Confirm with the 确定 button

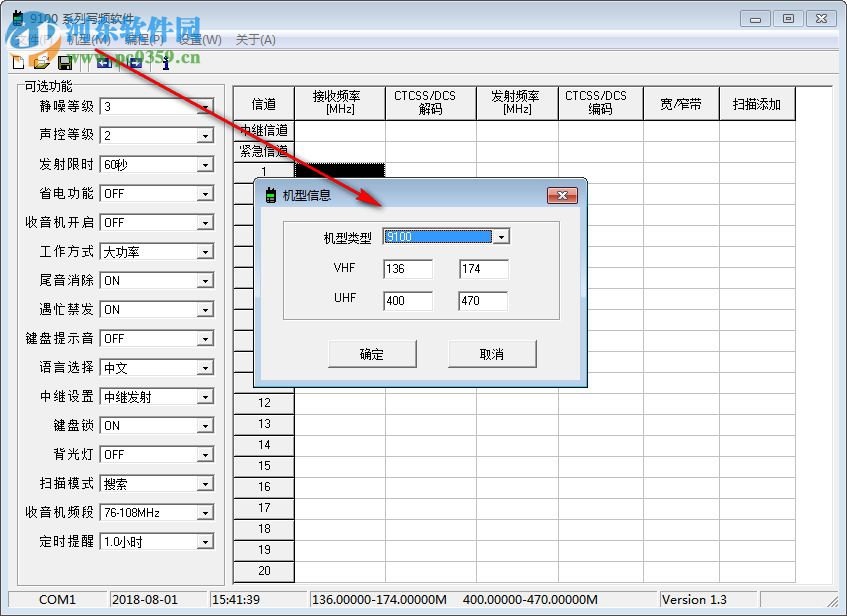372,354
